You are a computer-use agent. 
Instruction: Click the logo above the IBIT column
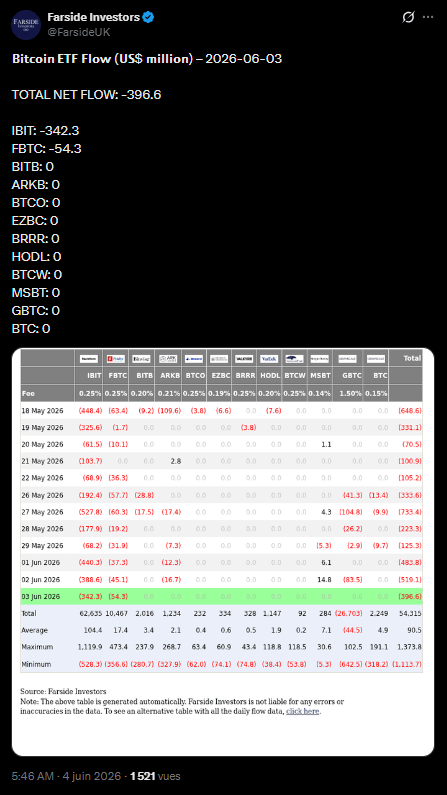coord(89,358)
